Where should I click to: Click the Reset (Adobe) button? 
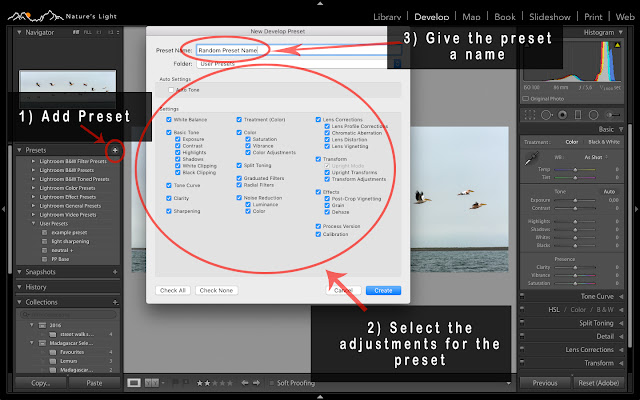pos(598,383)
